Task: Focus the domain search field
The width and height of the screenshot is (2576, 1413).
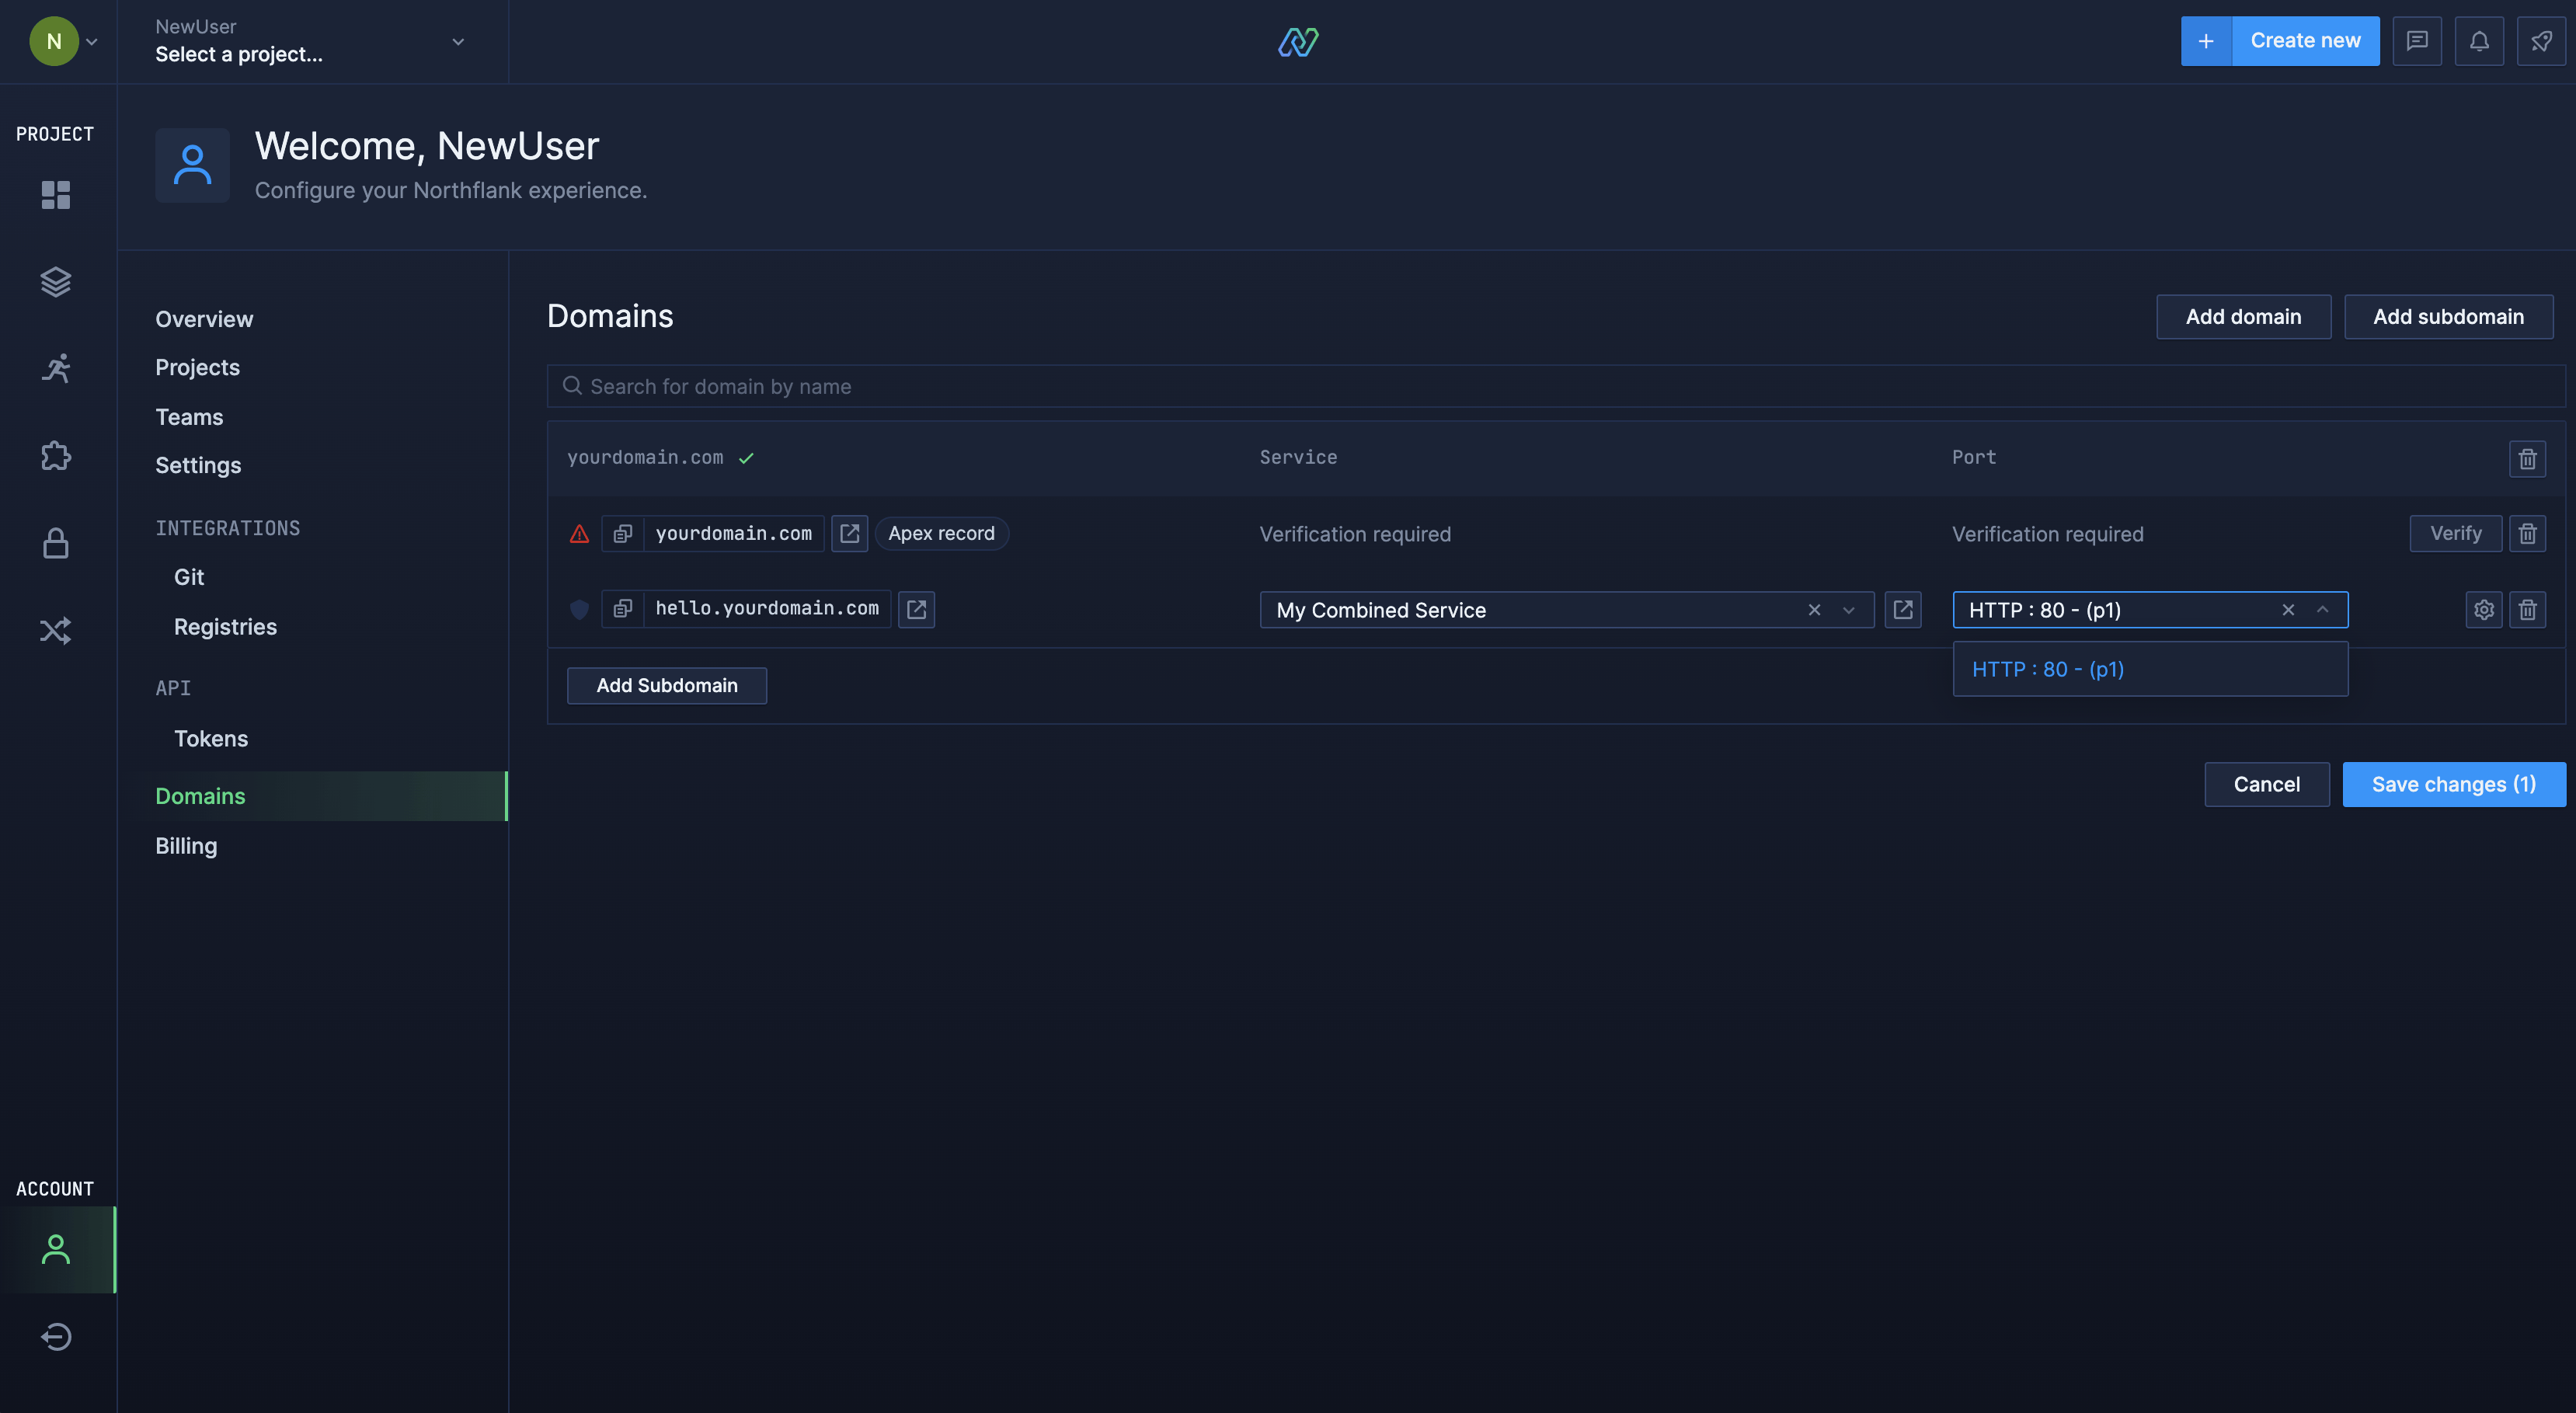Action: [x=1555, y=386]
